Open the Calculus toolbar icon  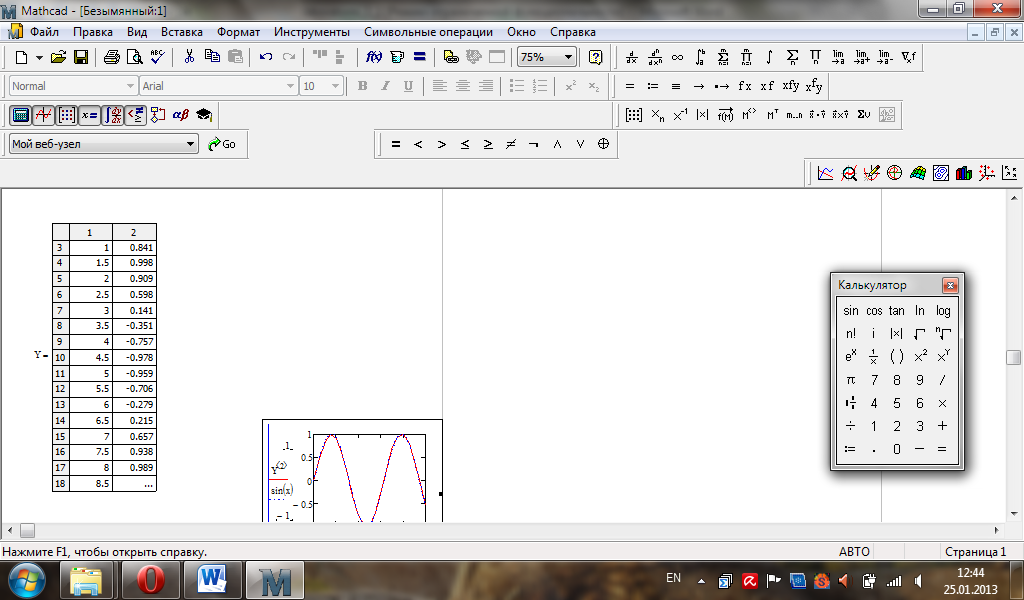pos(112,116)
